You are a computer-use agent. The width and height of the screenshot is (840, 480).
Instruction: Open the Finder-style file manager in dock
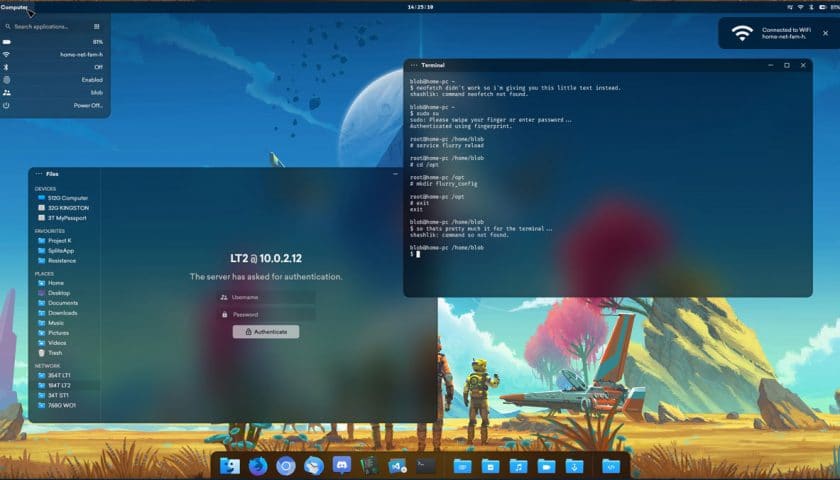pos(230,466)
